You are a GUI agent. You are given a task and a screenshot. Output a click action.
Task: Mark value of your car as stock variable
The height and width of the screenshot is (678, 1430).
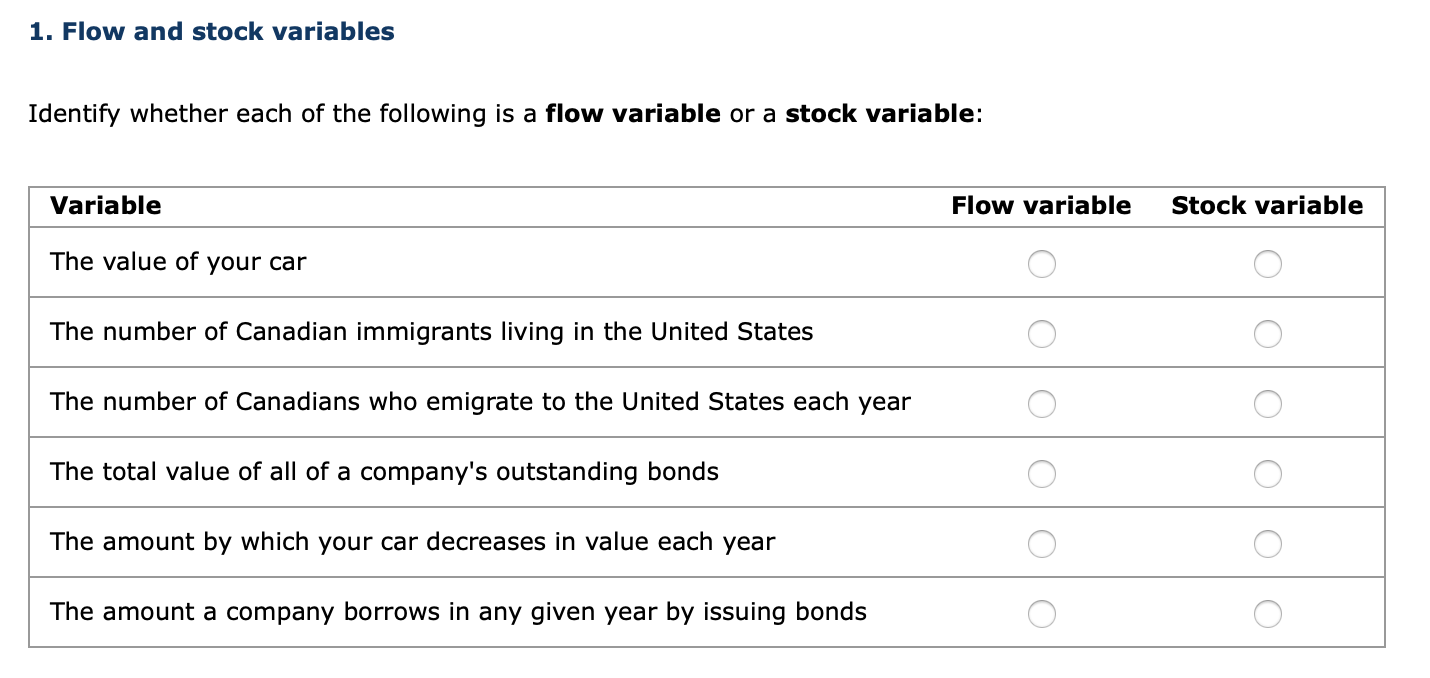pyautogui.click(x=1267, y=264)
